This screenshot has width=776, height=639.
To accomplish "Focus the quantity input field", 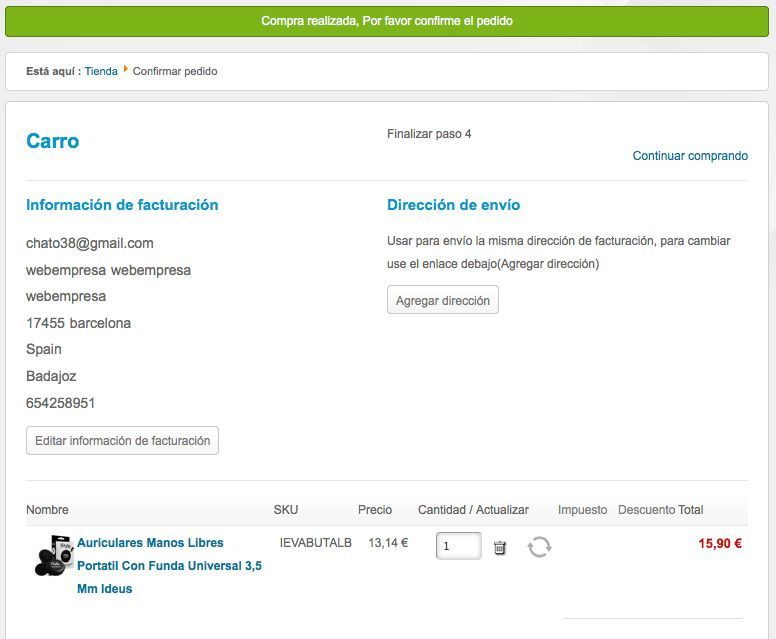I will 458,546.
